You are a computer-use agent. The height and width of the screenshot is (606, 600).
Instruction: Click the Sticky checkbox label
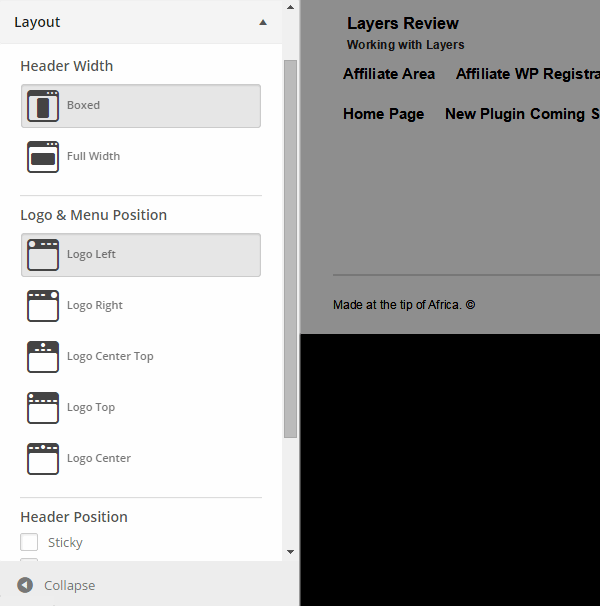click(x=65, y=543)
